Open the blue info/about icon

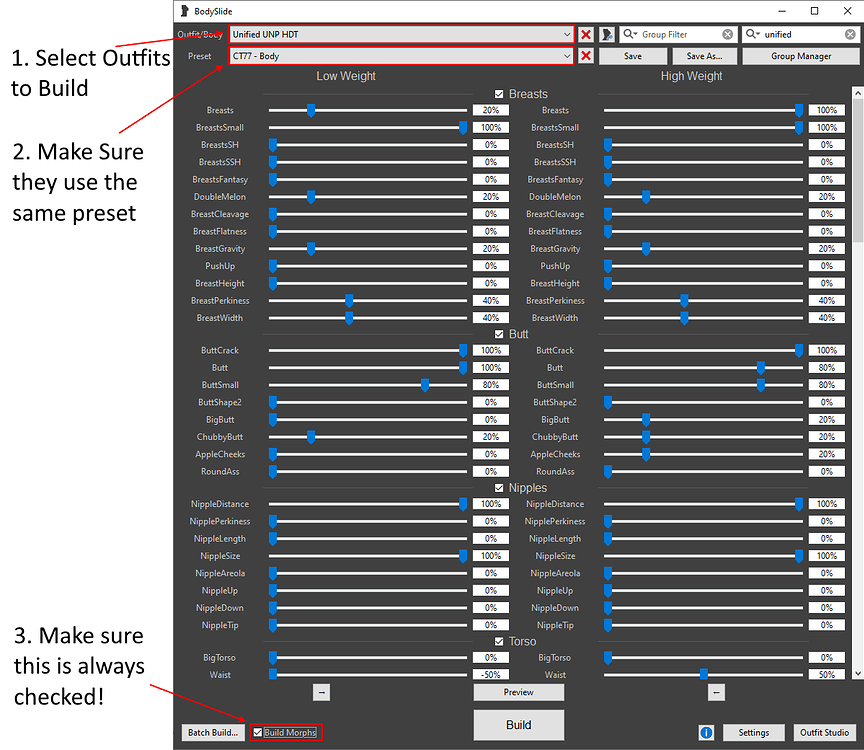706,732
